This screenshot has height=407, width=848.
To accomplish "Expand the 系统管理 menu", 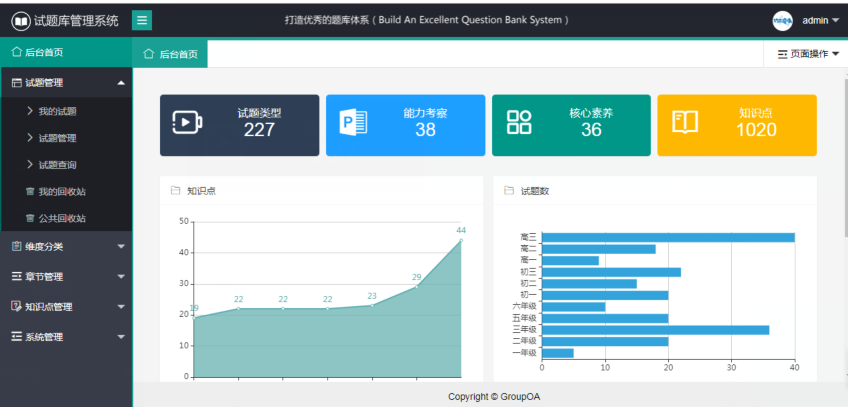I will coord(65,337).
